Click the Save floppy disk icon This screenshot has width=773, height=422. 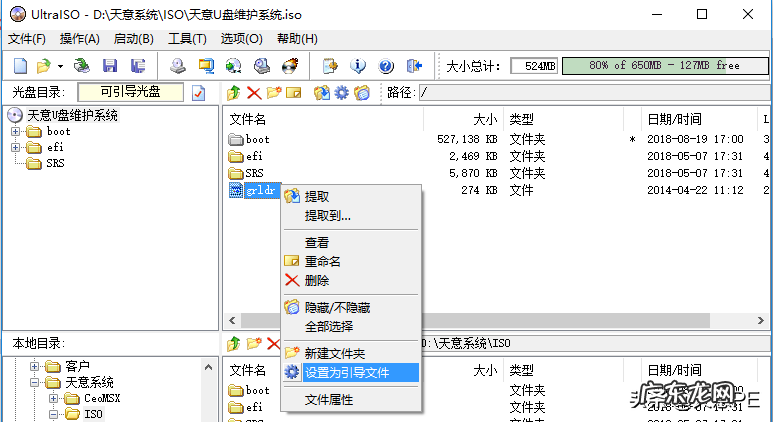pyautogui.click(x=109, y=66)
